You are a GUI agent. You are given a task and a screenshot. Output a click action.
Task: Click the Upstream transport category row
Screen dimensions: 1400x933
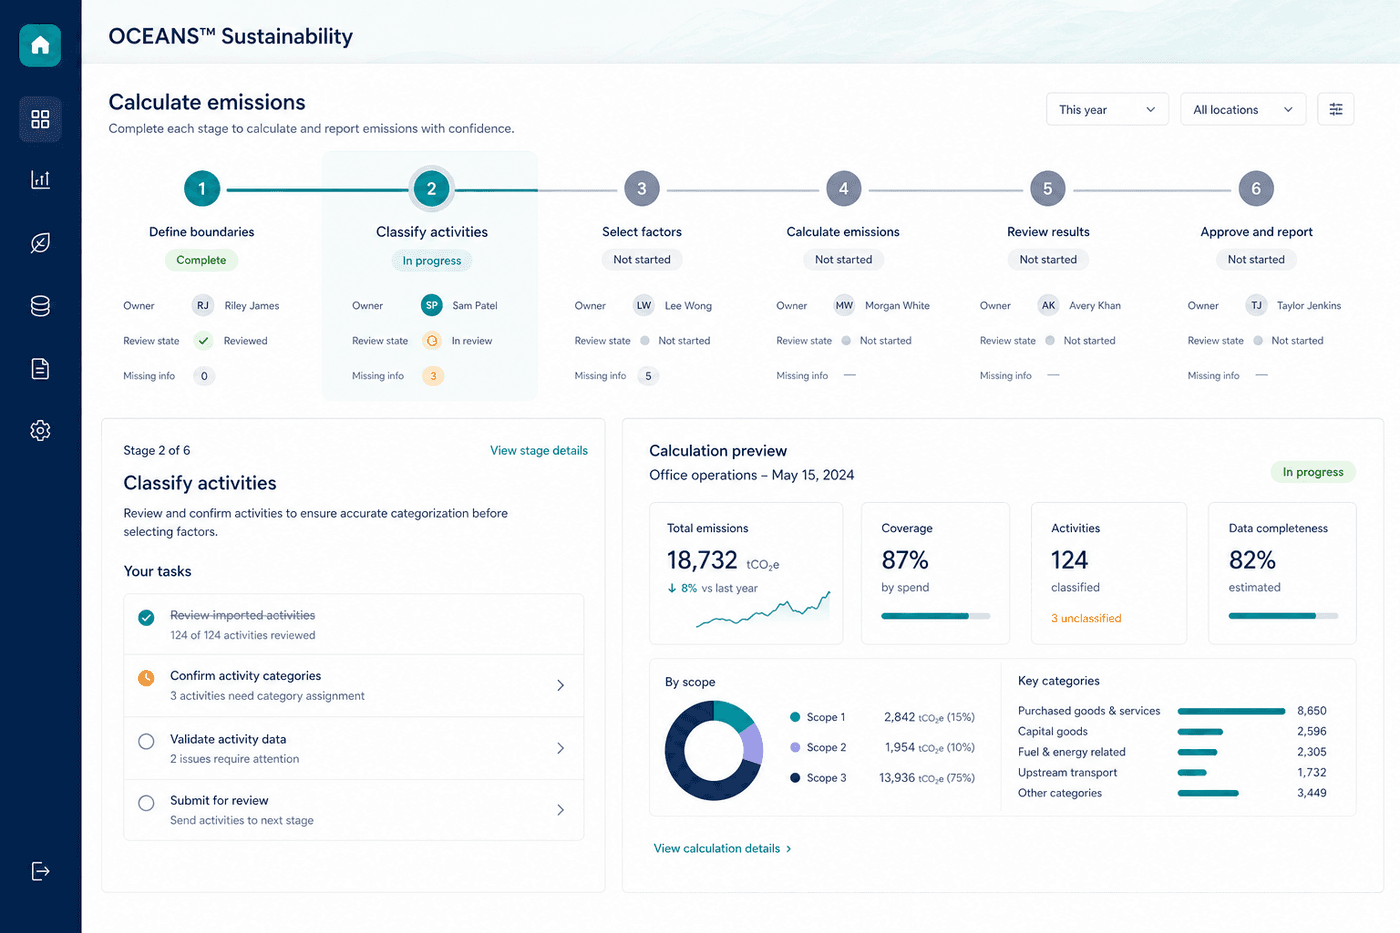[1172, 772]
